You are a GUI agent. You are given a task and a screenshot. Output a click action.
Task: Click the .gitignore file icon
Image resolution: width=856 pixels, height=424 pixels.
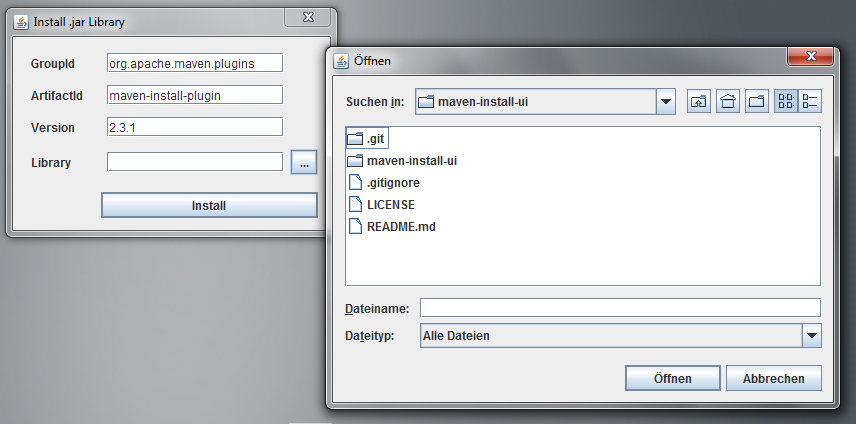point(355,182)
